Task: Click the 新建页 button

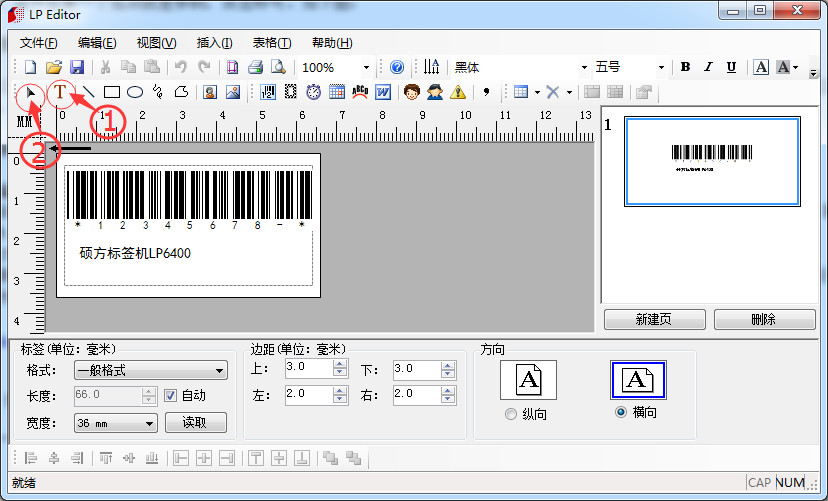Action: [654, 320]
